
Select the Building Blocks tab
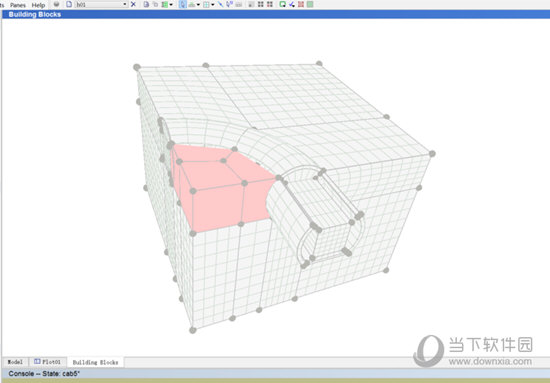click(95, 362)
